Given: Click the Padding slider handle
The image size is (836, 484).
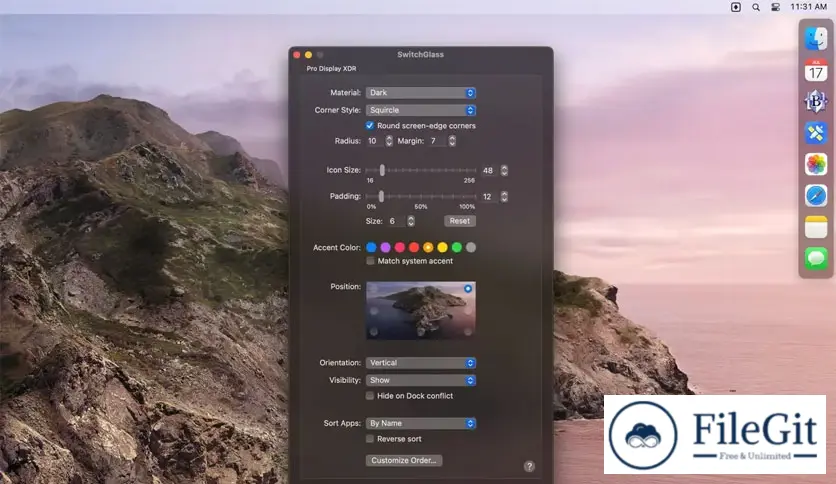Looking at the screenshot, I should [x=381, y=196].
